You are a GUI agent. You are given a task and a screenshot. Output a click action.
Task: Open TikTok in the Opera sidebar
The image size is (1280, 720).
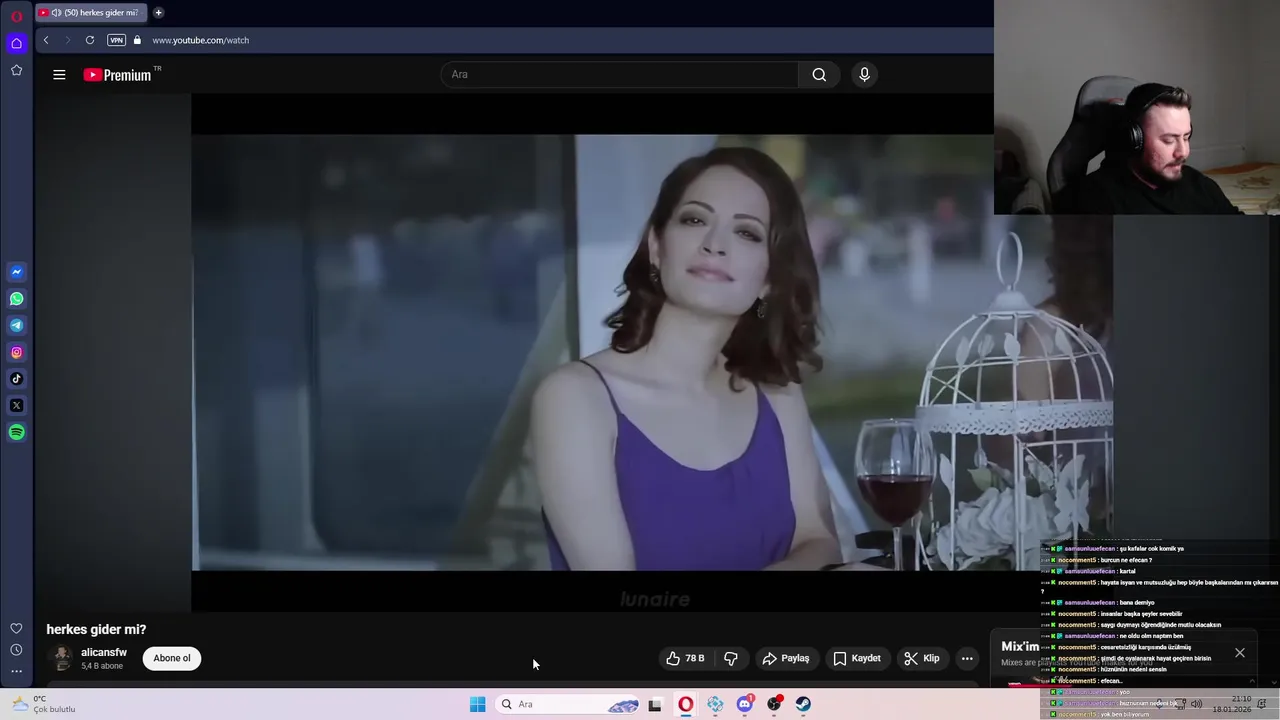tap(16, 379)
